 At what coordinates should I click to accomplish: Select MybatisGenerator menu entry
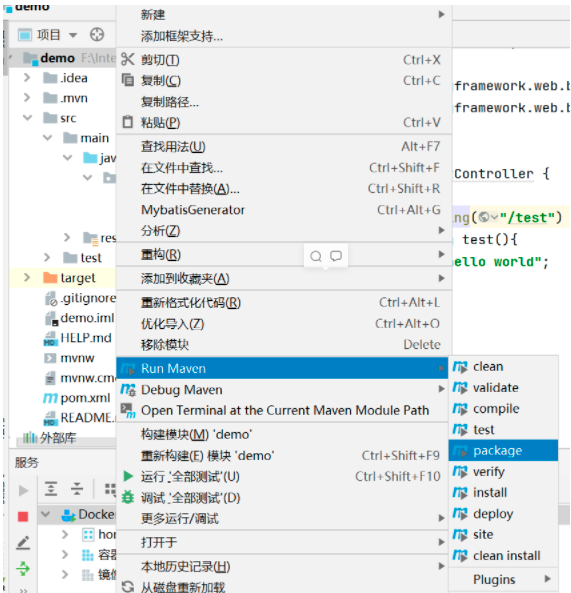pos(284,210)
